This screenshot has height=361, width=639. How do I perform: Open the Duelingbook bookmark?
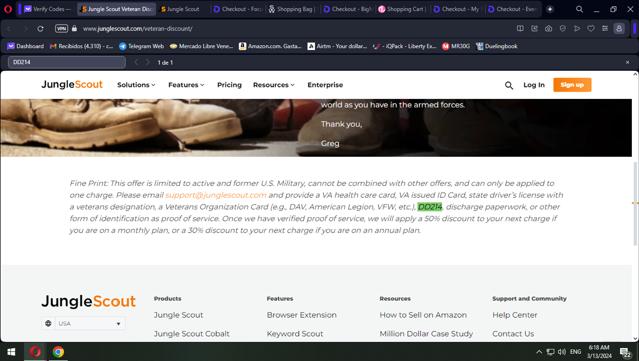click(496, 46)
